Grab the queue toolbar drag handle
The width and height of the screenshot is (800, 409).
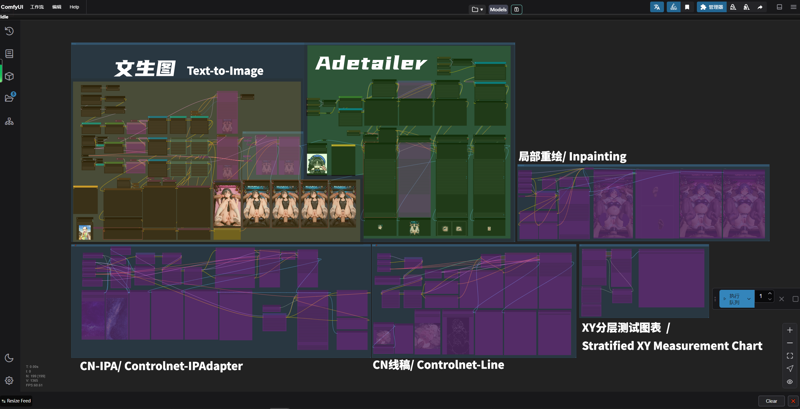click(716, 299)
